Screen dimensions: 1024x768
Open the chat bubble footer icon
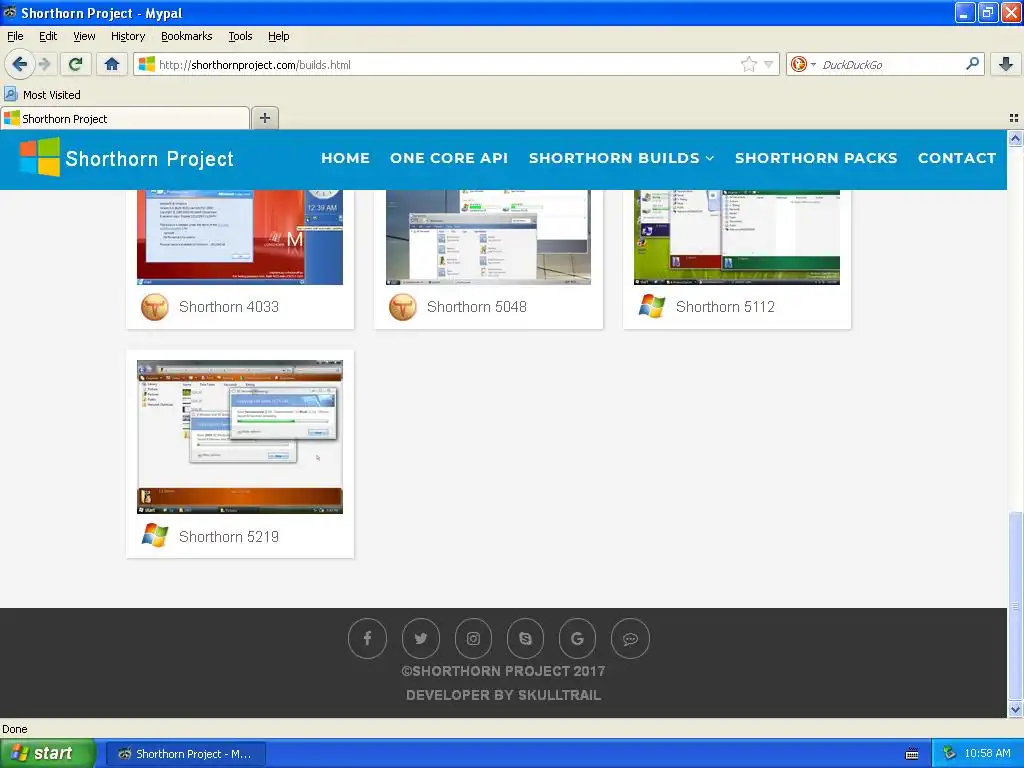(630, 638)
